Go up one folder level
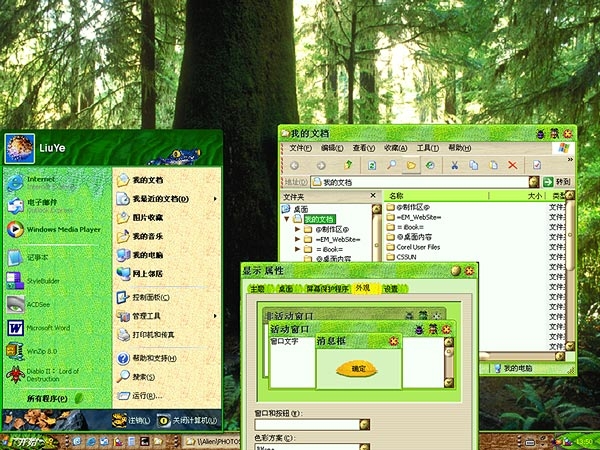 [x=348, y=165]
